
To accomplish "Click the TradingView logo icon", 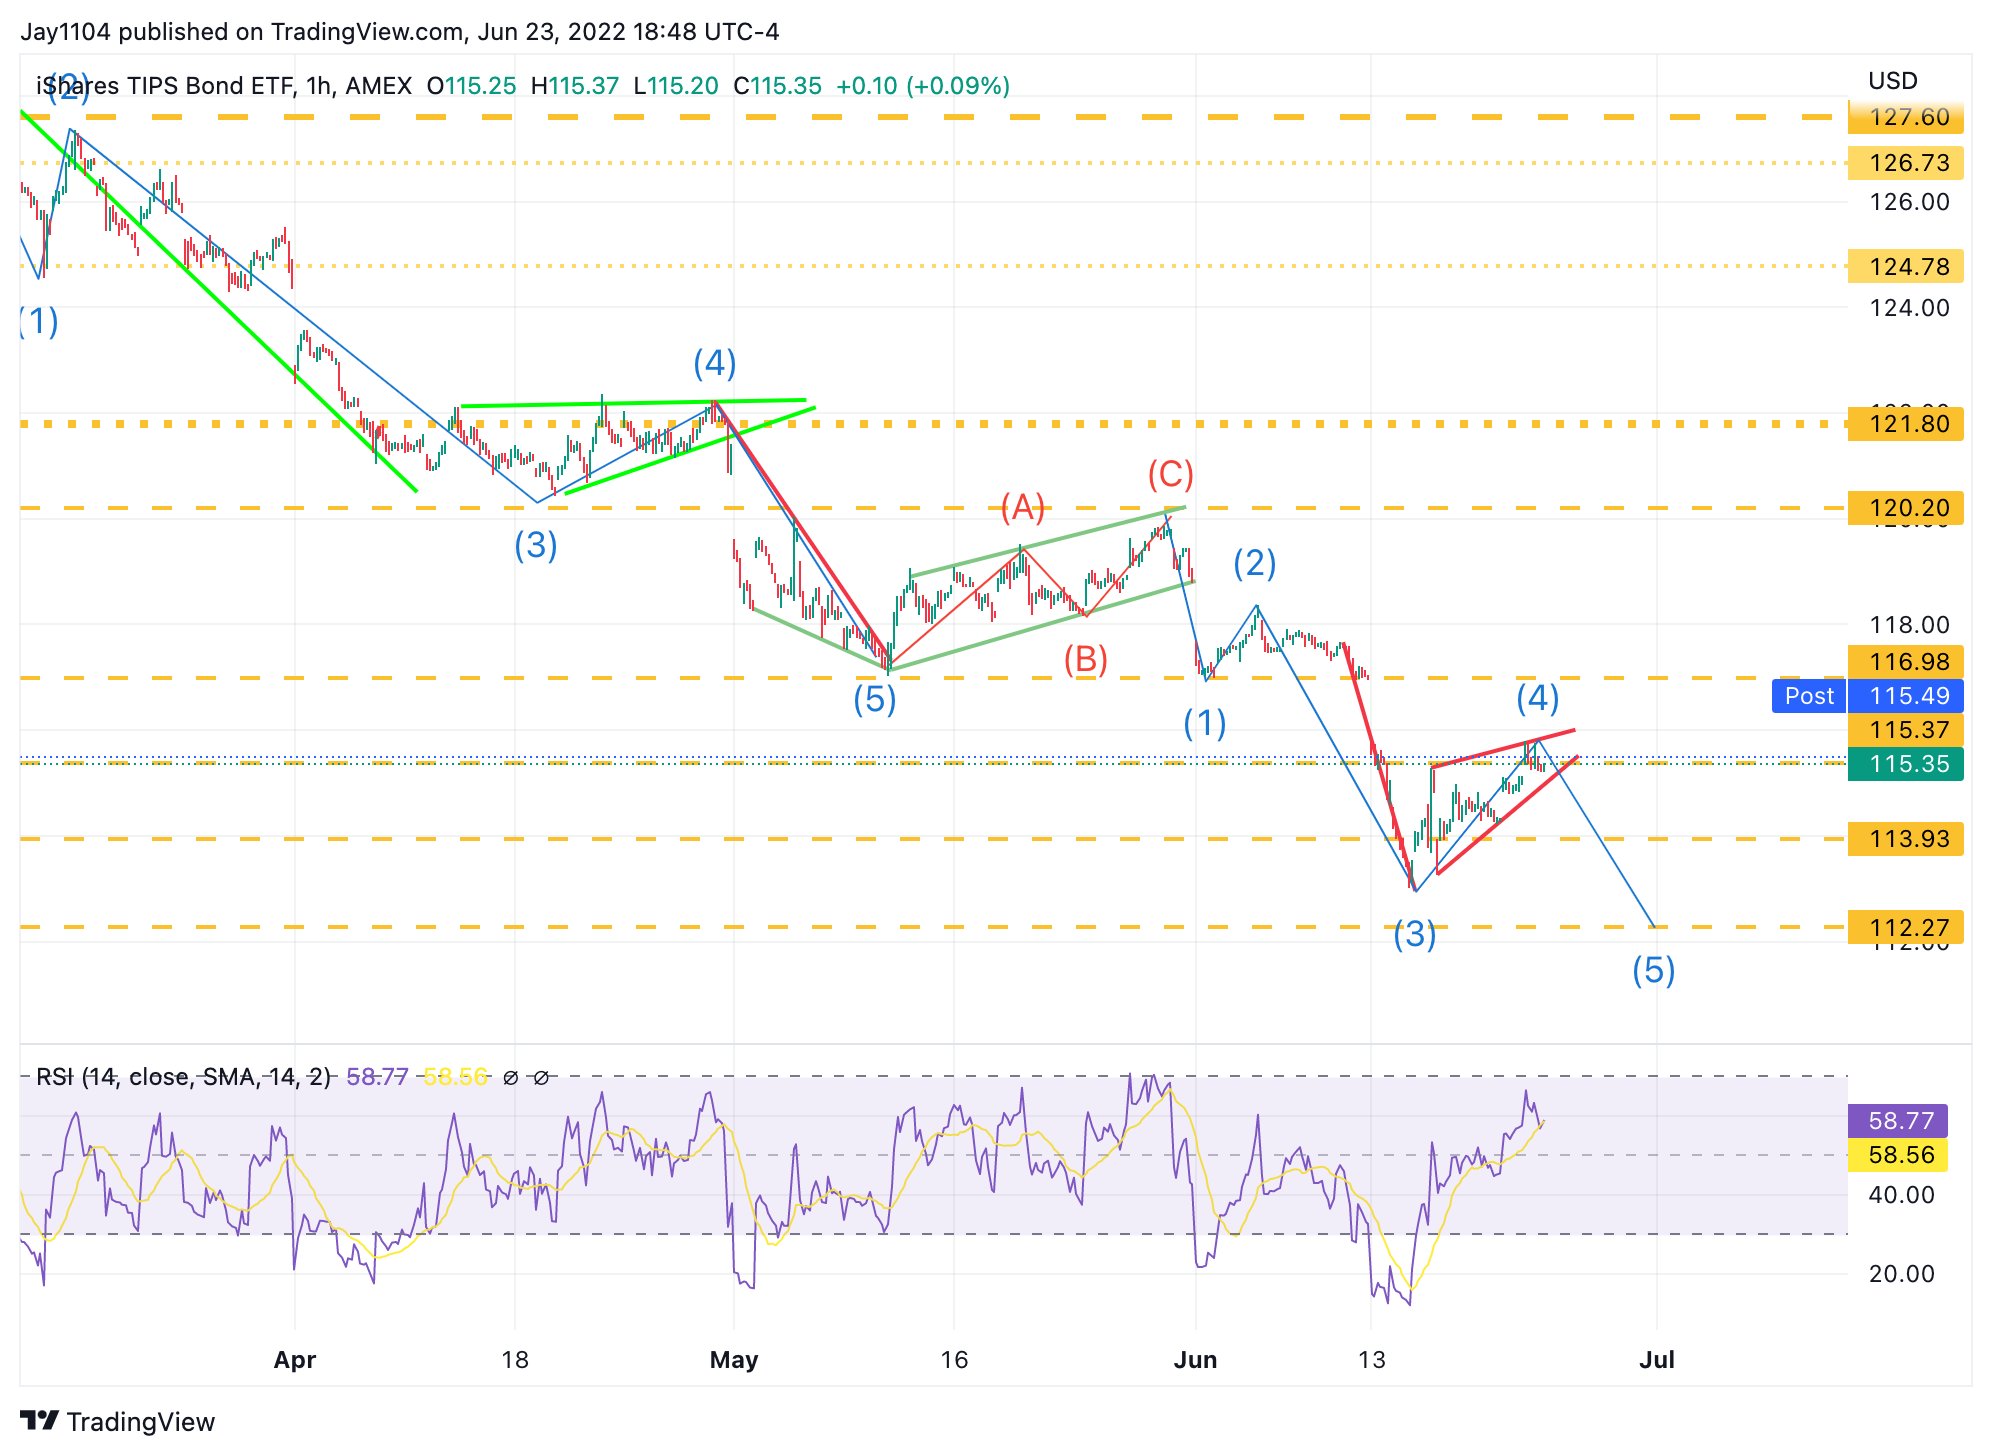I will (40, 1421).
